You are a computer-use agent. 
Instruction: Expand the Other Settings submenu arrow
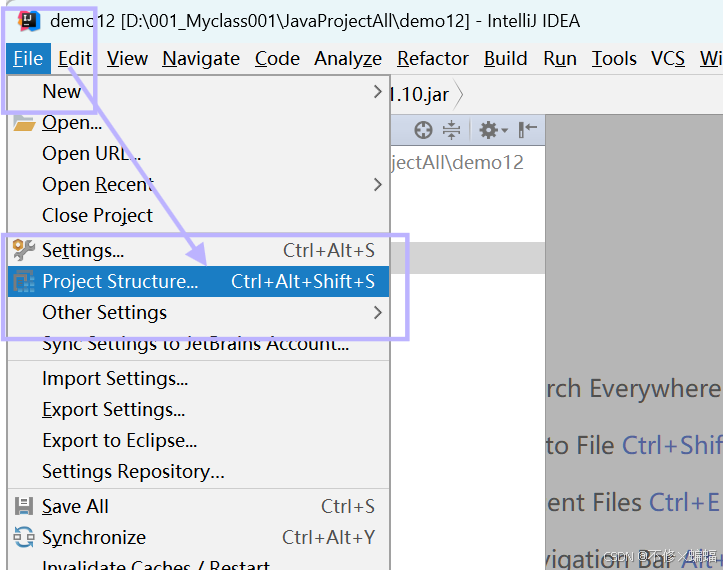click(378, 313)
